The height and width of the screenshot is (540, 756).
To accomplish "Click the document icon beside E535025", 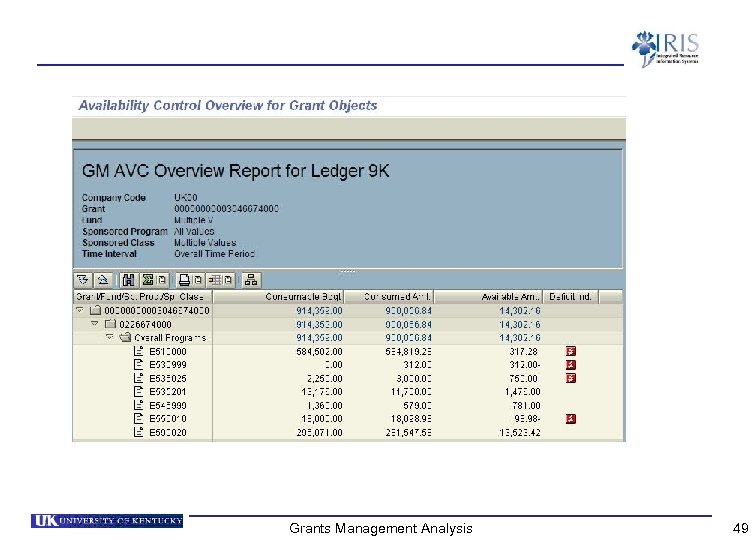I will 138,378.
